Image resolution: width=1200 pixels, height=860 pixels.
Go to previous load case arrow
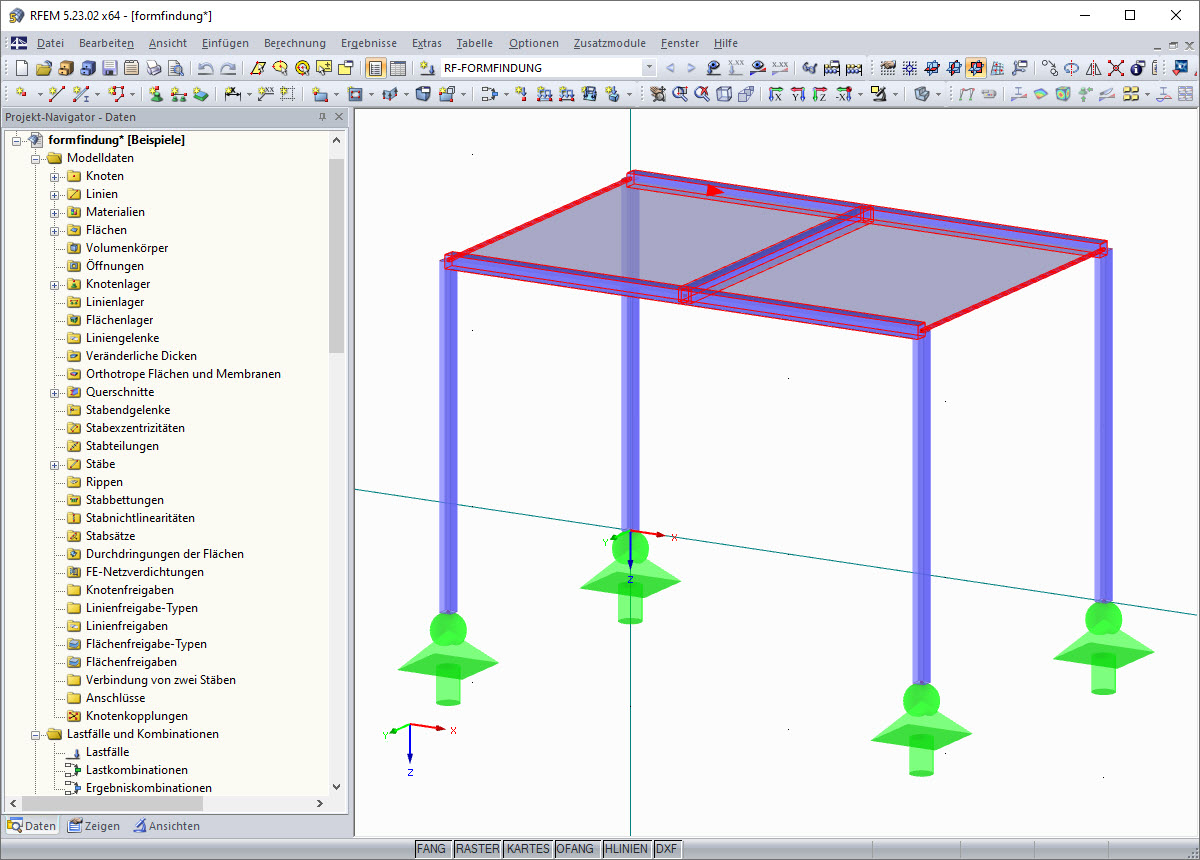[670, 68]
